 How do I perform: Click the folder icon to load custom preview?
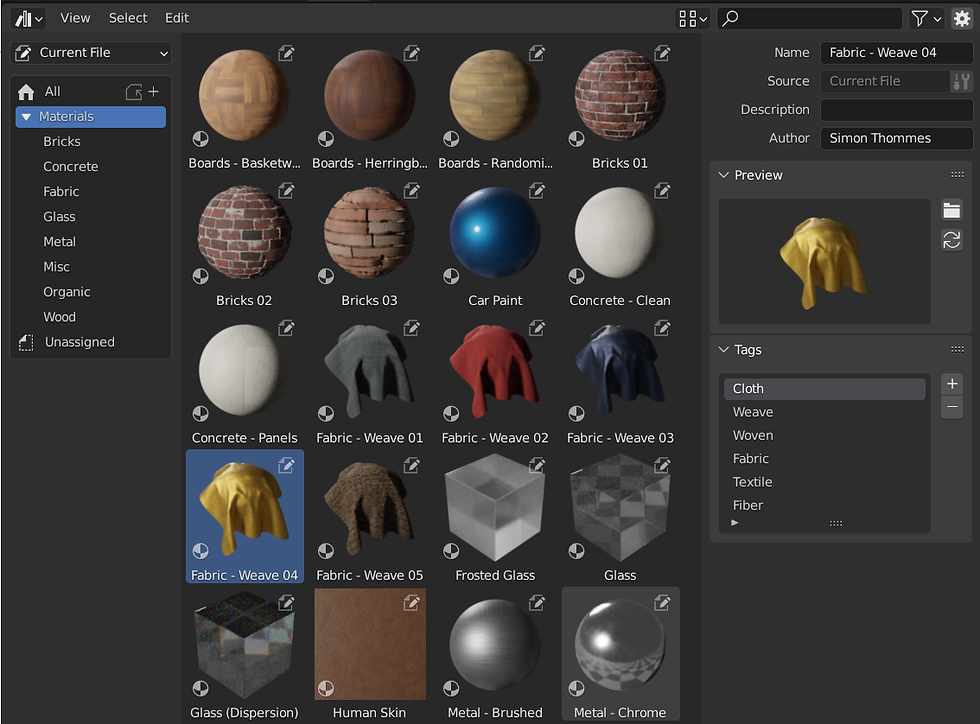pyautogui.click(x=951, y=210)
